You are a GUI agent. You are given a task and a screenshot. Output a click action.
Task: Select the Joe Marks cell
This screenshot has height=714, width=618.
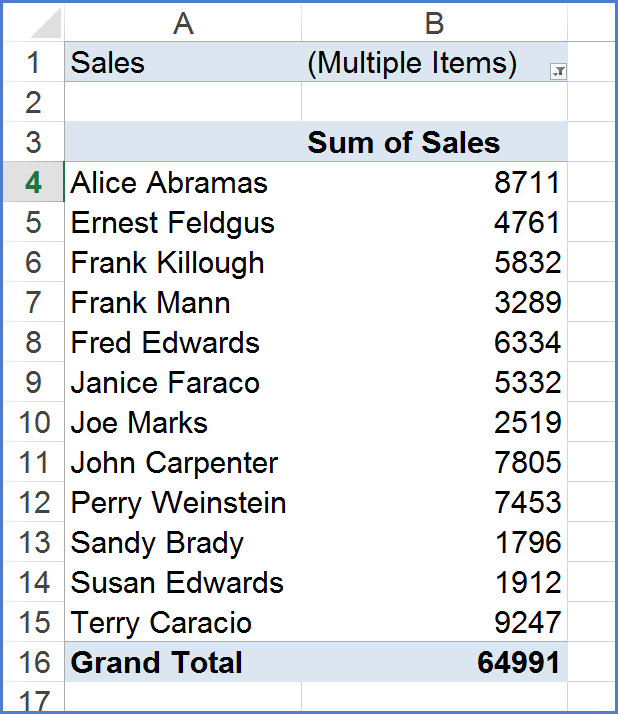coord(183,422)
